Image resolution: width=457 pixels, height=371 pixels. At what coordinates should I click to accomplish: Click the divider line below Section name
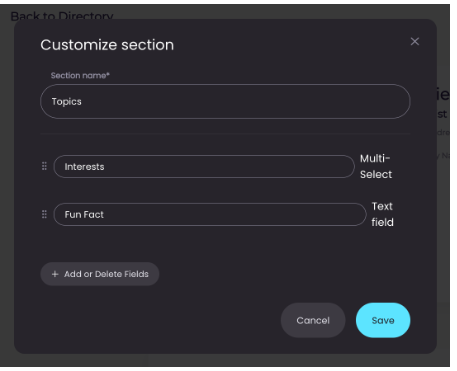(x=225, y=134)
